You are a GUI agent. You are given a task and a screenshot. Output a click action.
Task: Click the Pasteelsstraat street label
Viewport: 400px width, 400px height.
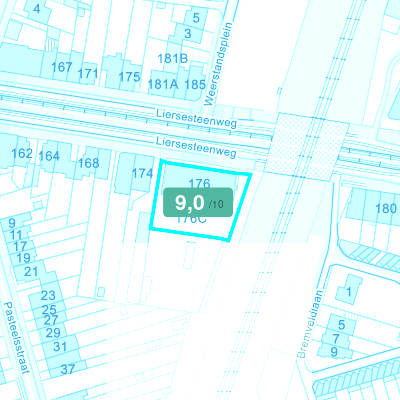click(x=17, y=338)
